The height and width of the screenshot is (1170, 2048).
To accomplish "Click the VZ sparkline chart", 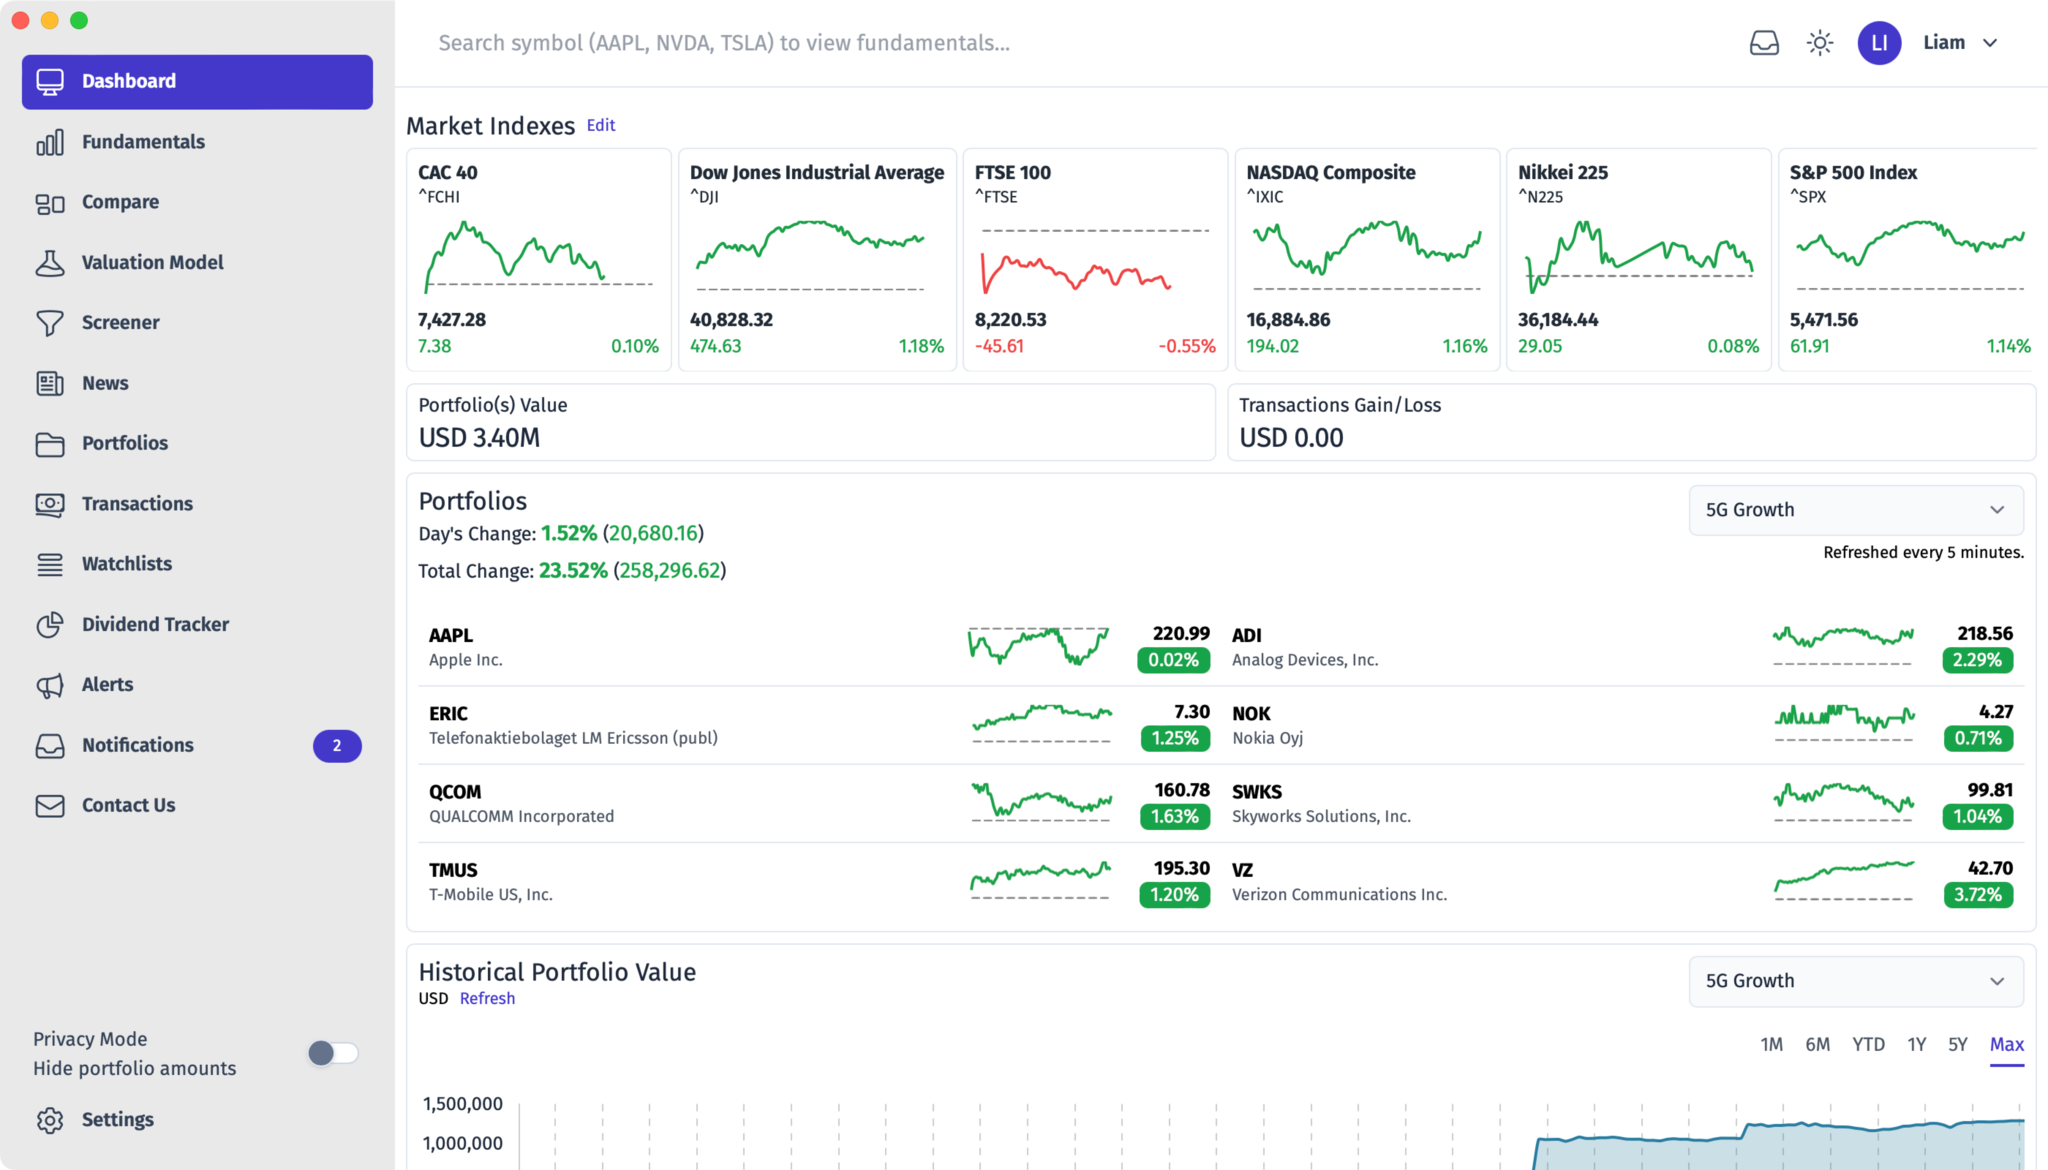I will point(1844,881).
